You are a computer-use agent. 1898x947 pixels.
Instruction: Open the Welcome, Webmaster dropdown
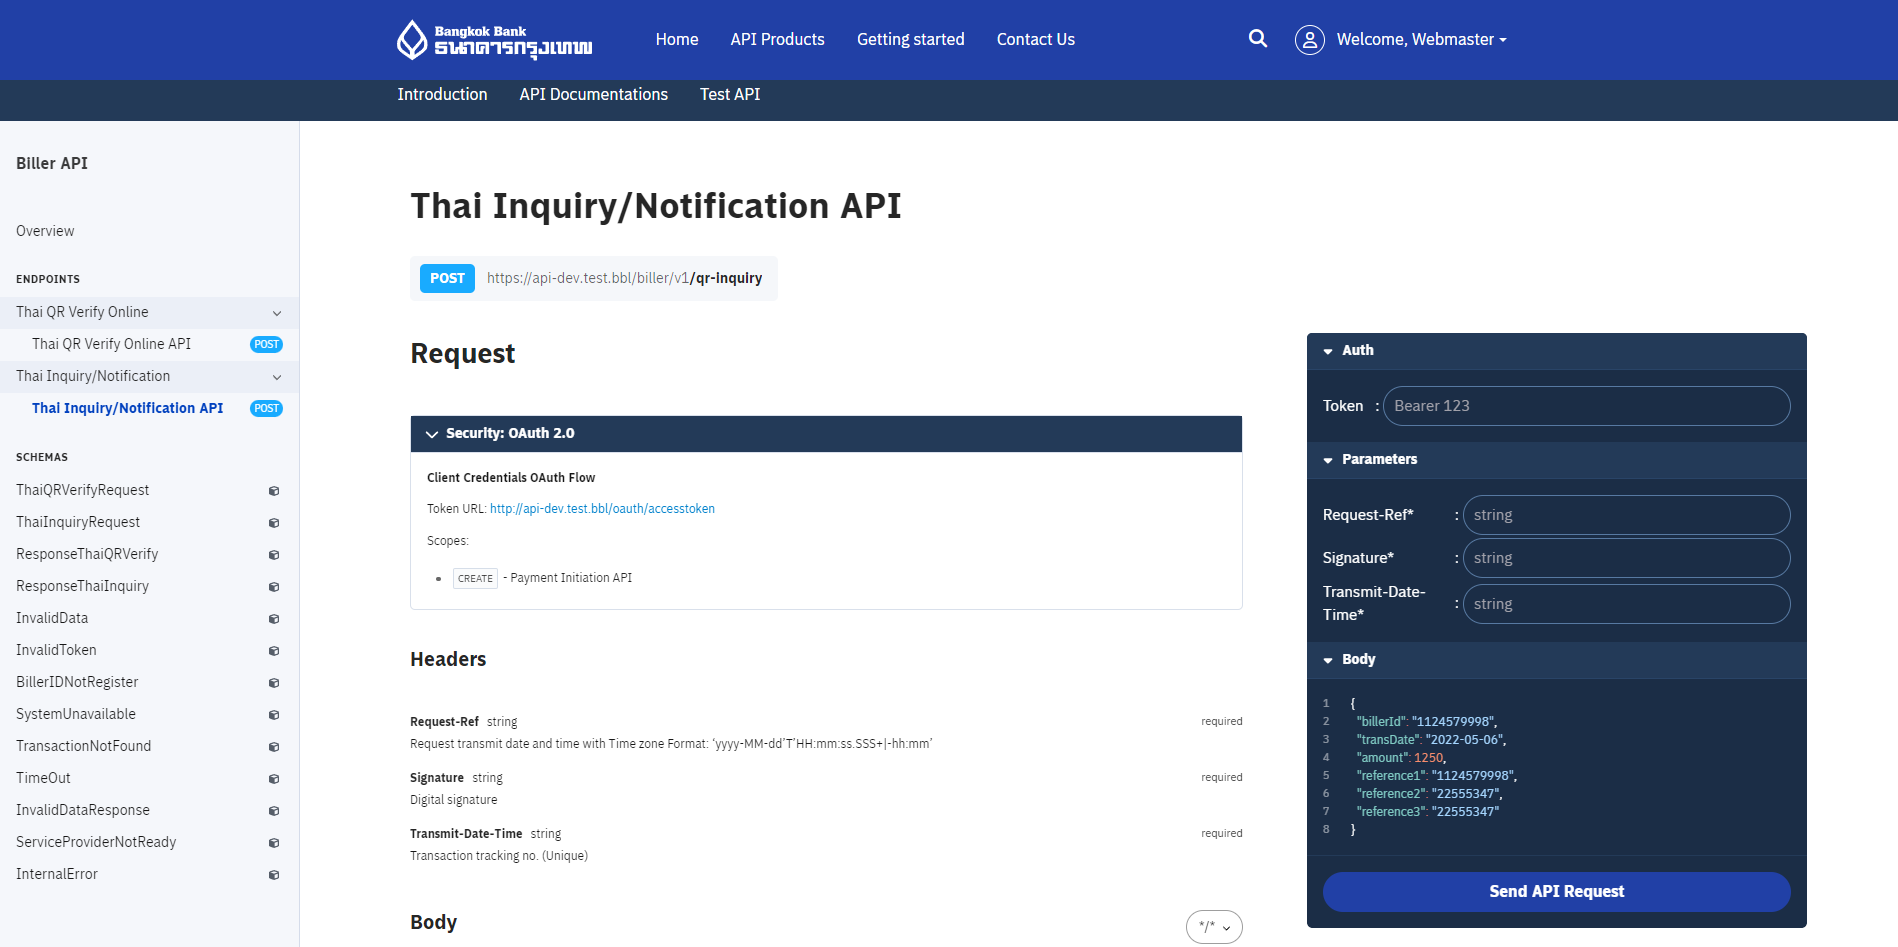point(1421,39)
